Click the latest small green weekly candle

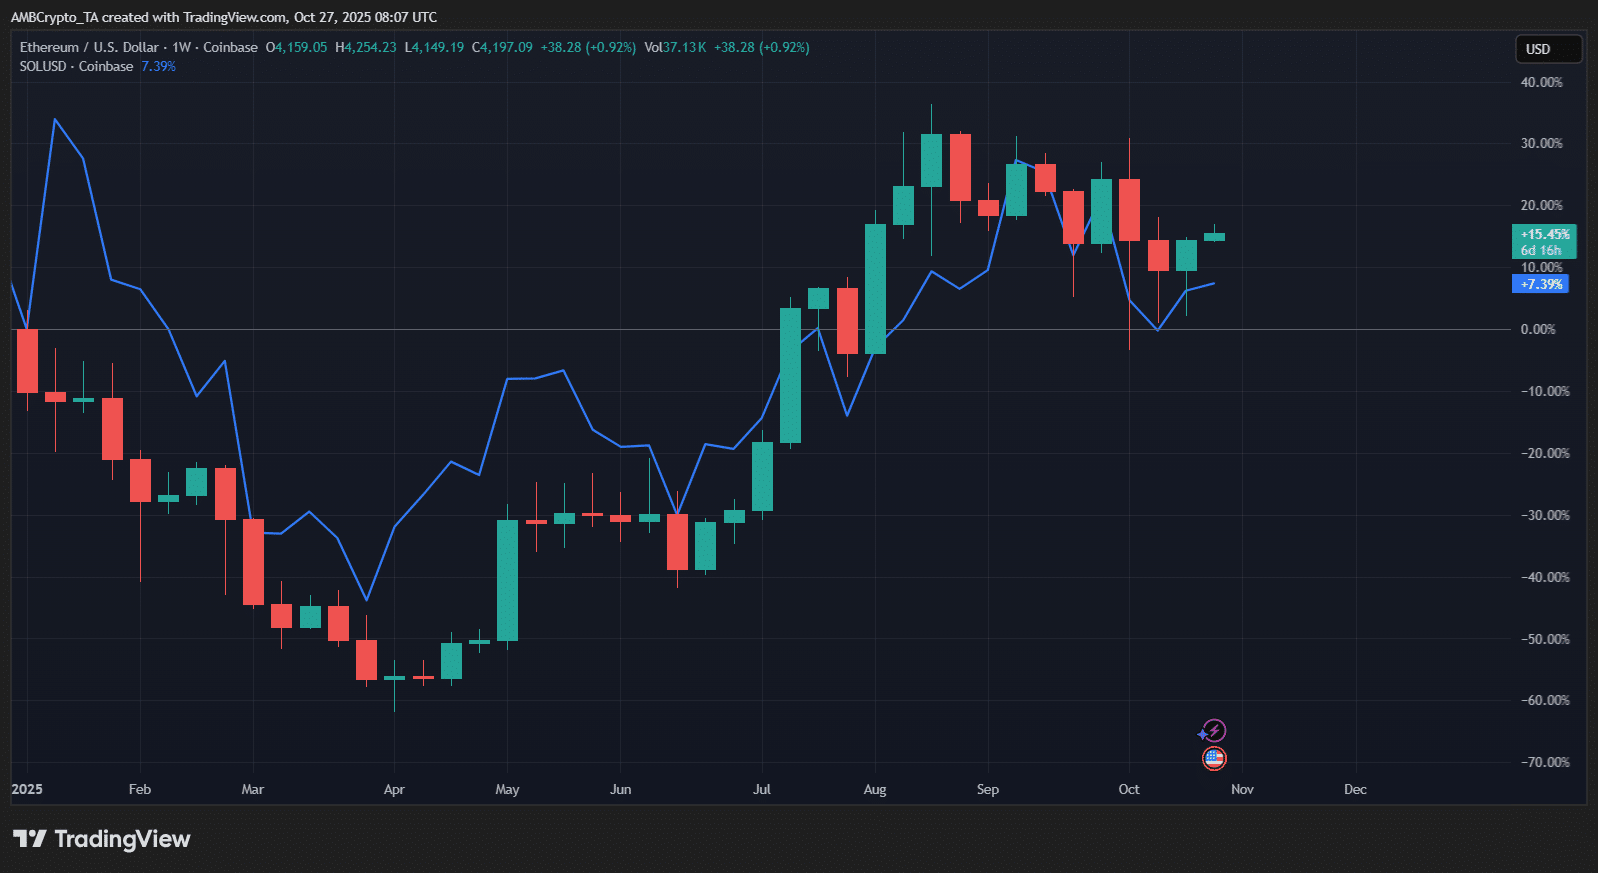(x=1214, y=237)
